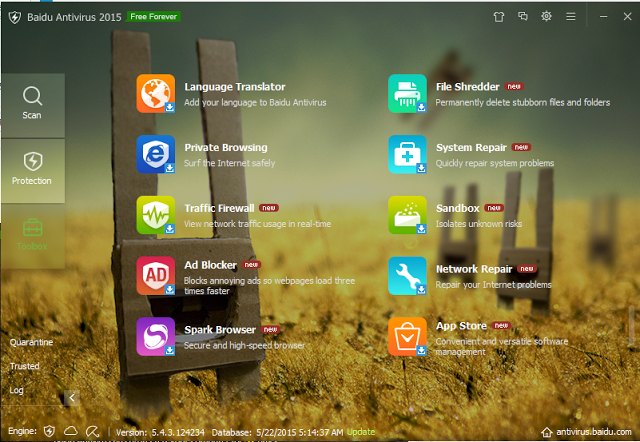Click the System Repair title text
Viewport: 640px width, 442px height.
[471, 147]
